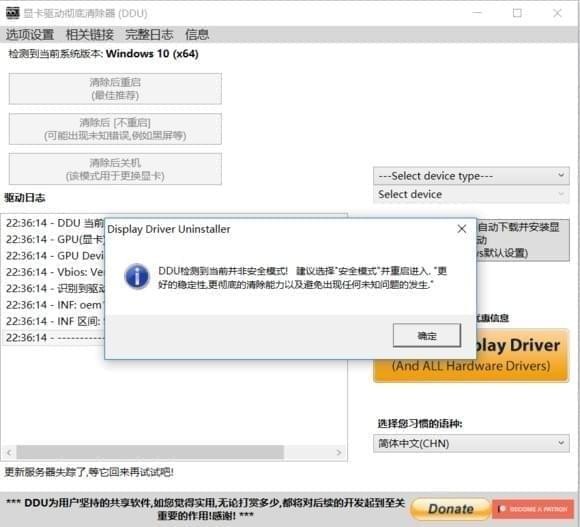Open the 相关链接 menu
The width and height of the screenshot is (580, 527).
(90, 35)
